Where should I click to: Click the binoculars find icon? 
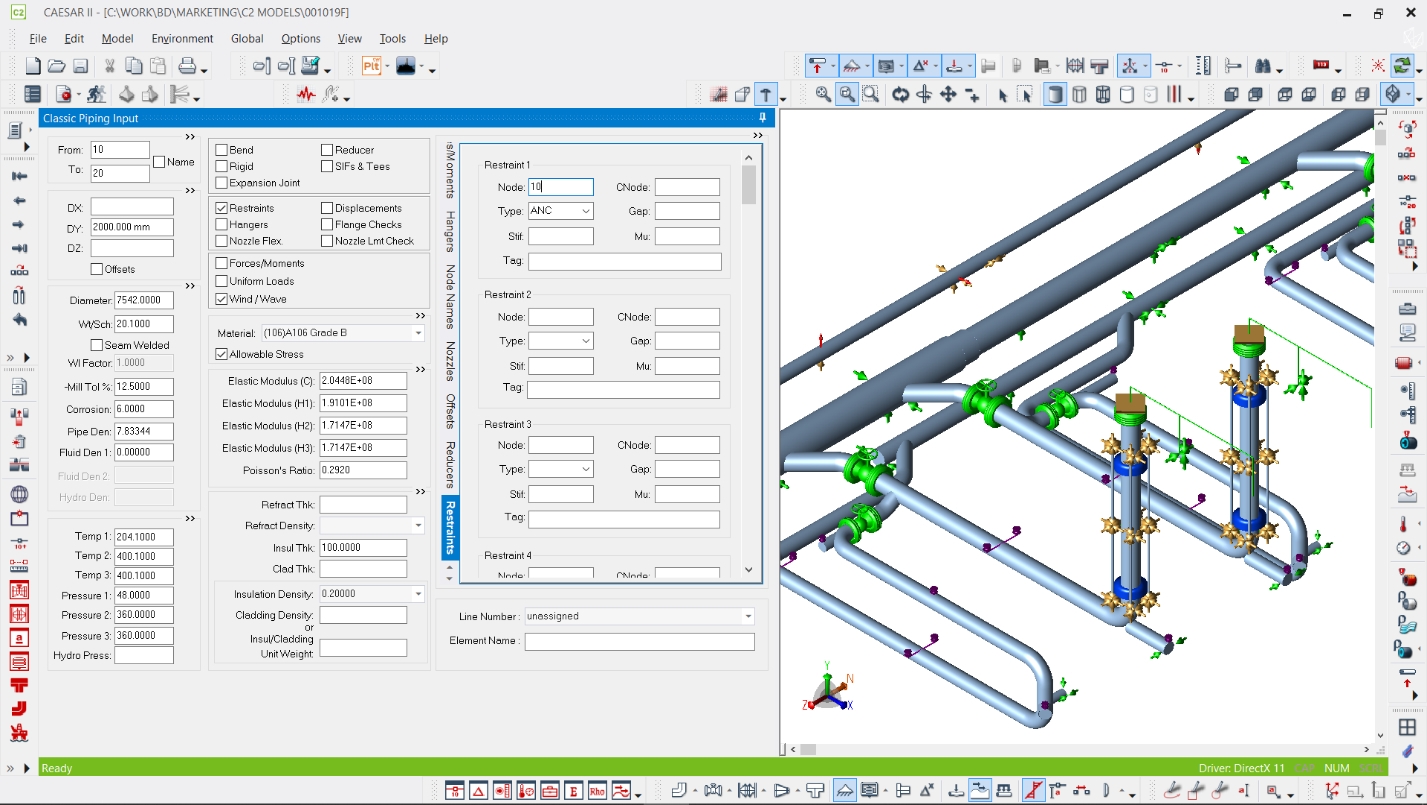pyautogui.click(x=1263, y=66)
